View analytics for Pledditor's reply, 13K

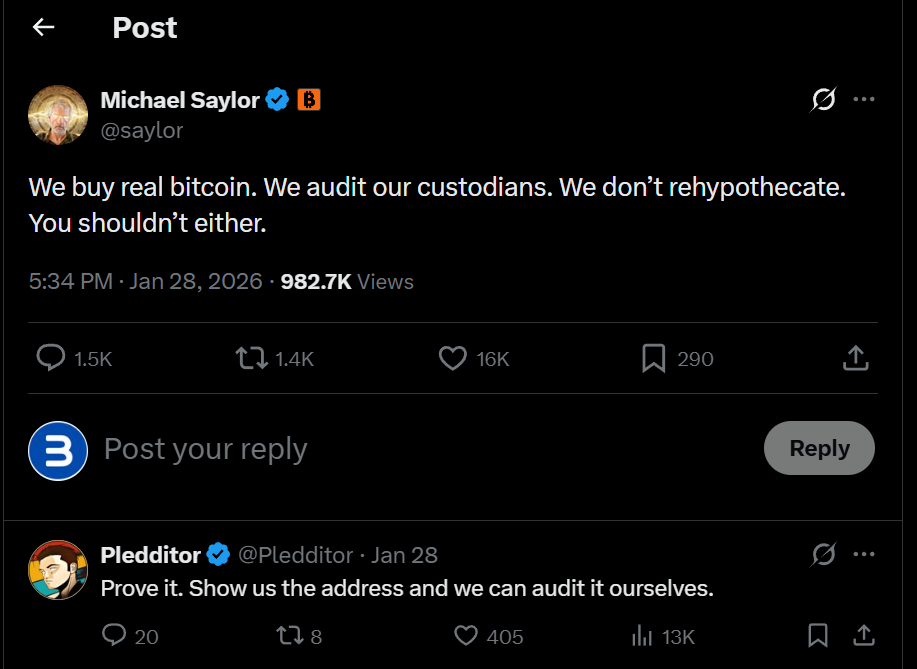point(640,635)
